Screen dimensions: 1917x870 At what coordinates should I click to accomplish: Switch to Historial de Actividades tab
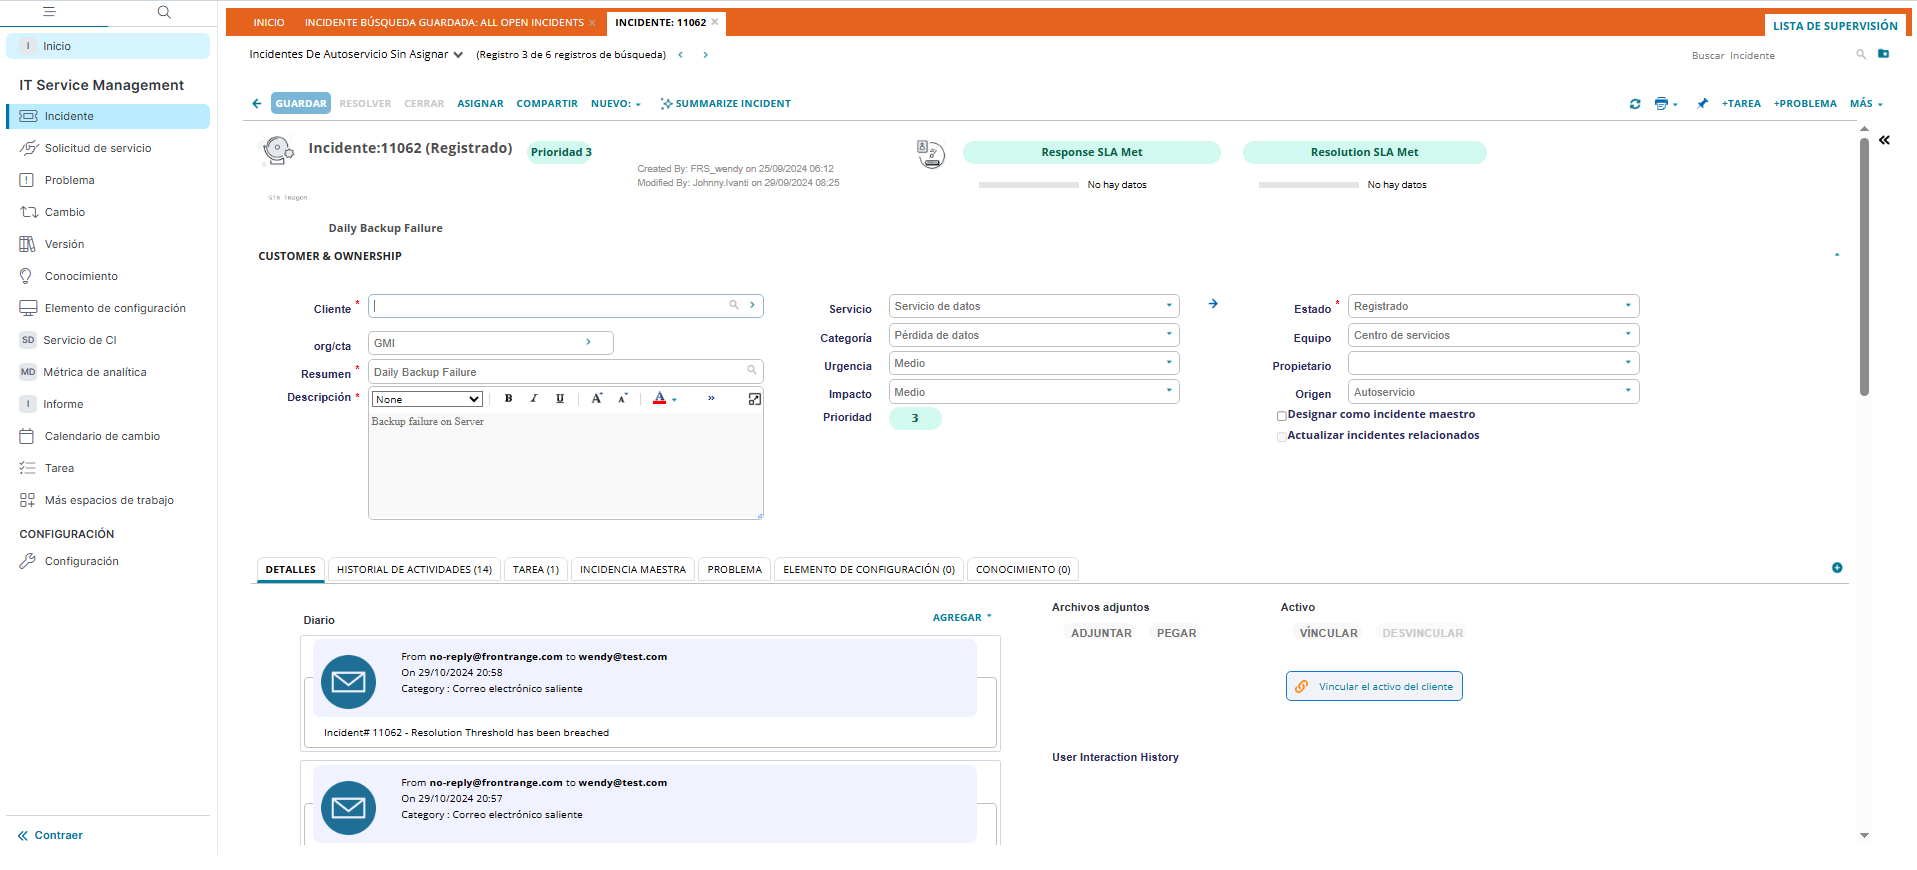pos(414,570)
